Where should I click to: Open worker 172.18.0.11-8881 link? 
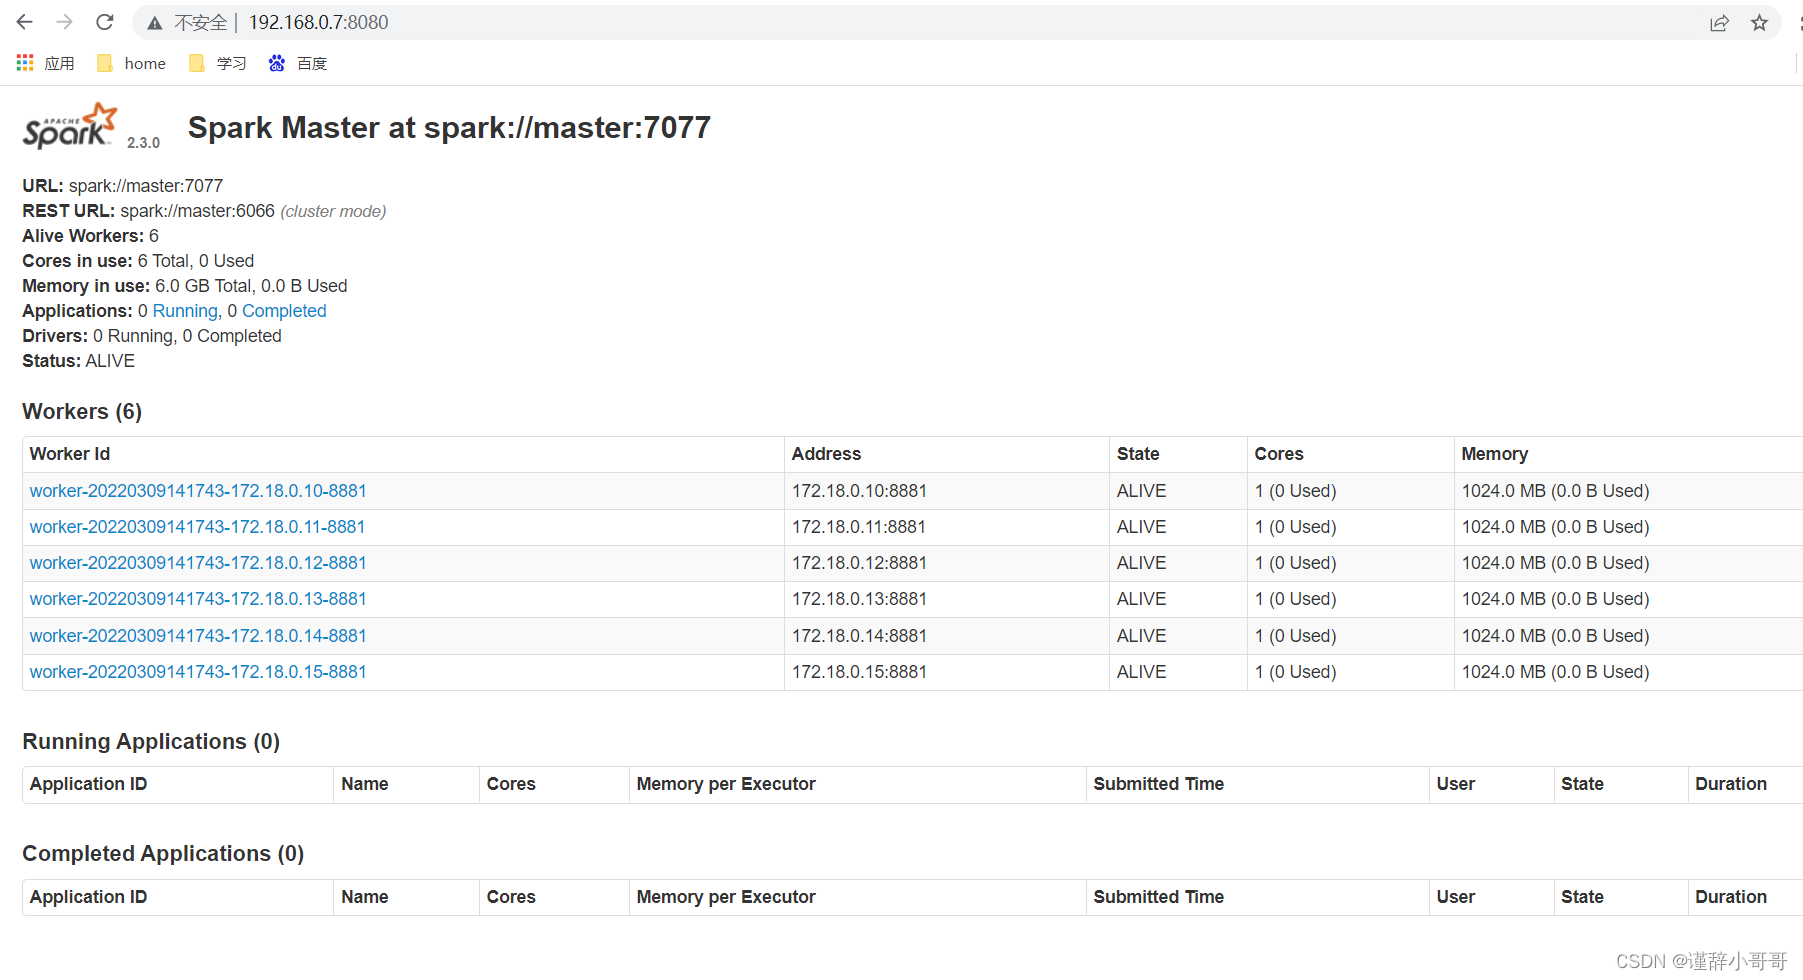pos(197,527)
